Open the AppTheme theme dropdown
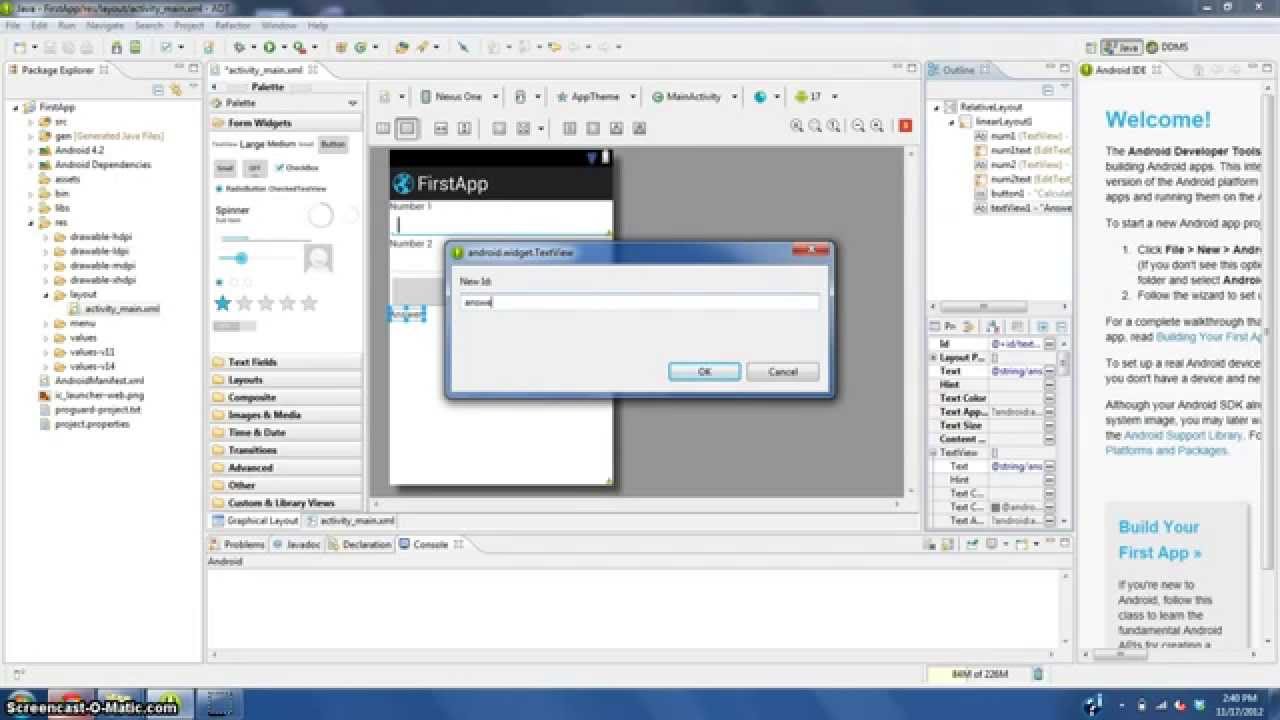Screen dimensions: 1280x720 (x=596, y=97)
